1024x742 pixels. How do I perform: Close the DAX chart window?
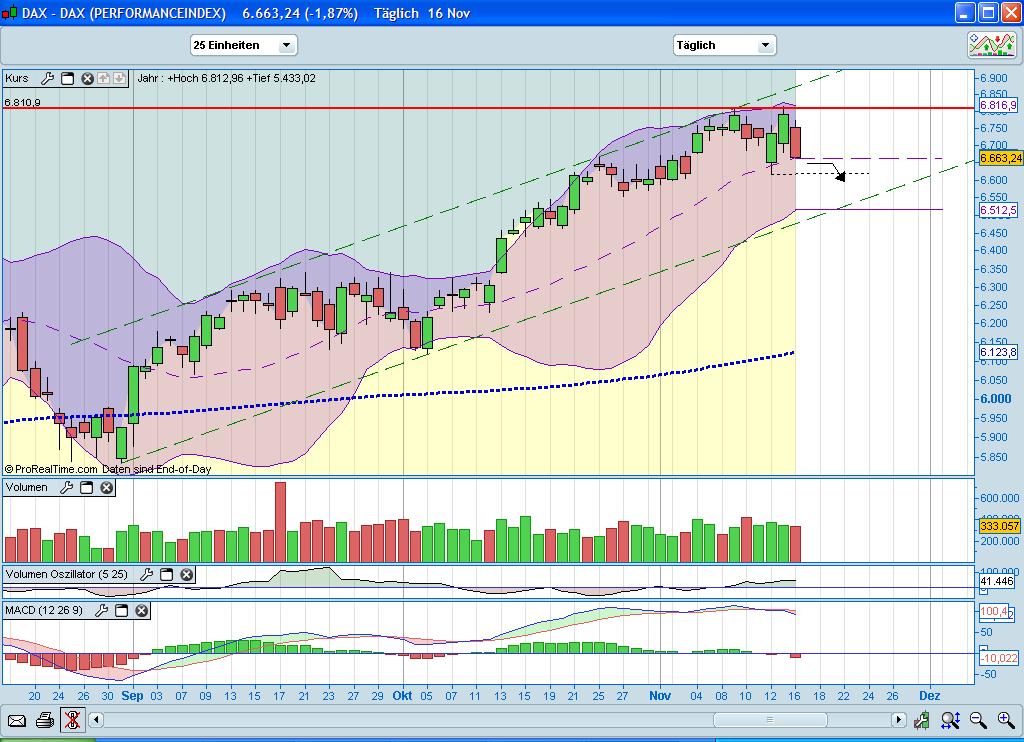(x=1012, y=12)
